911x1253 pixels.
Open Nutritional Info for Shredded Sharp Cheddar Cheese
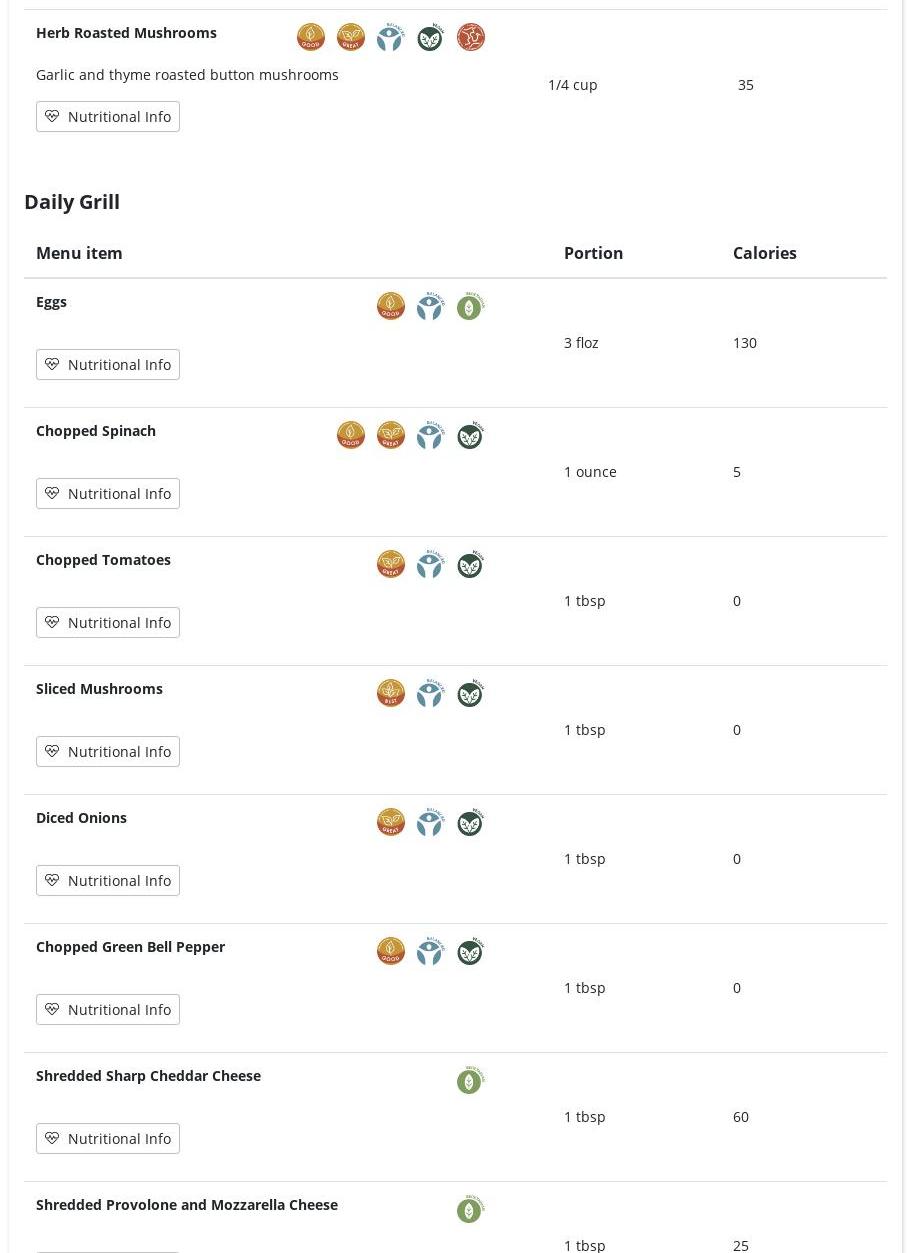[x=108, y=1139]
